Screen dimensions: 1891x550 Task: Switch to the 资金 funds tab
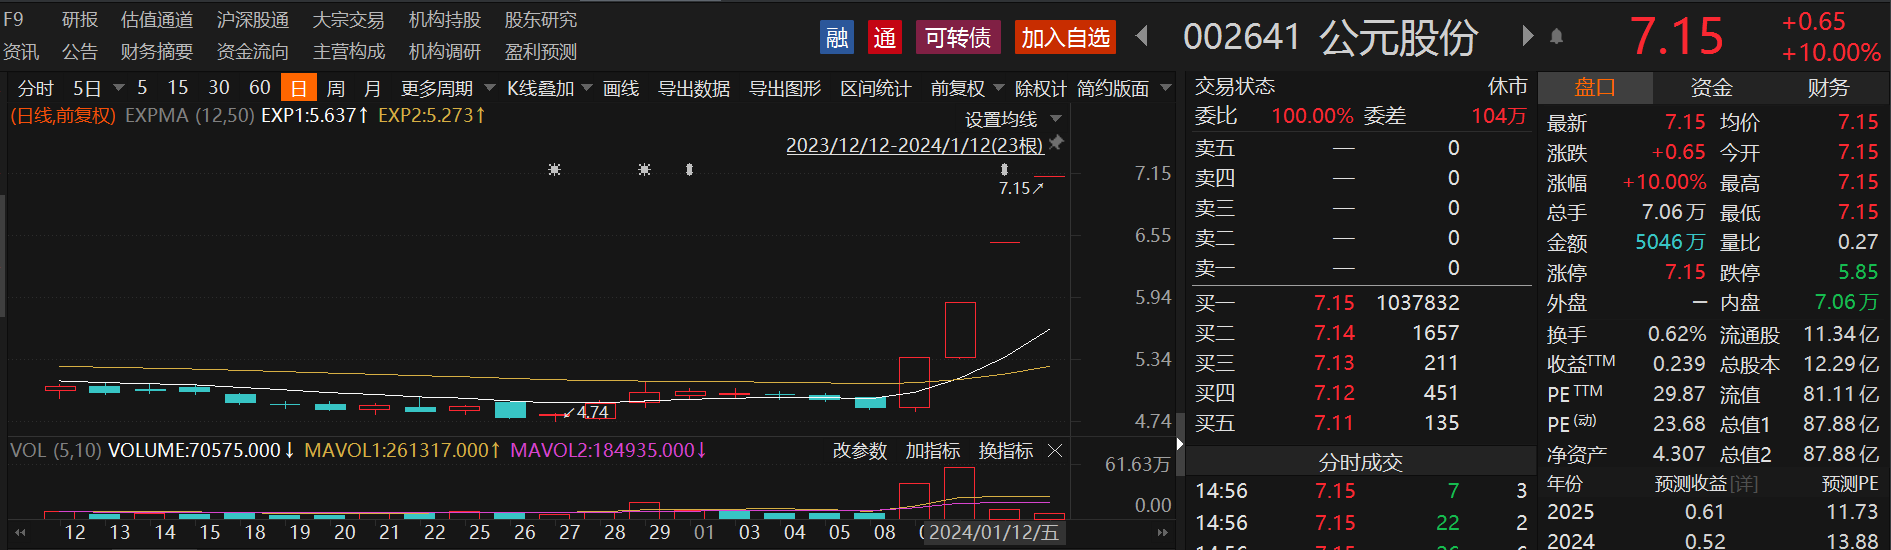tap(1711, 88)
